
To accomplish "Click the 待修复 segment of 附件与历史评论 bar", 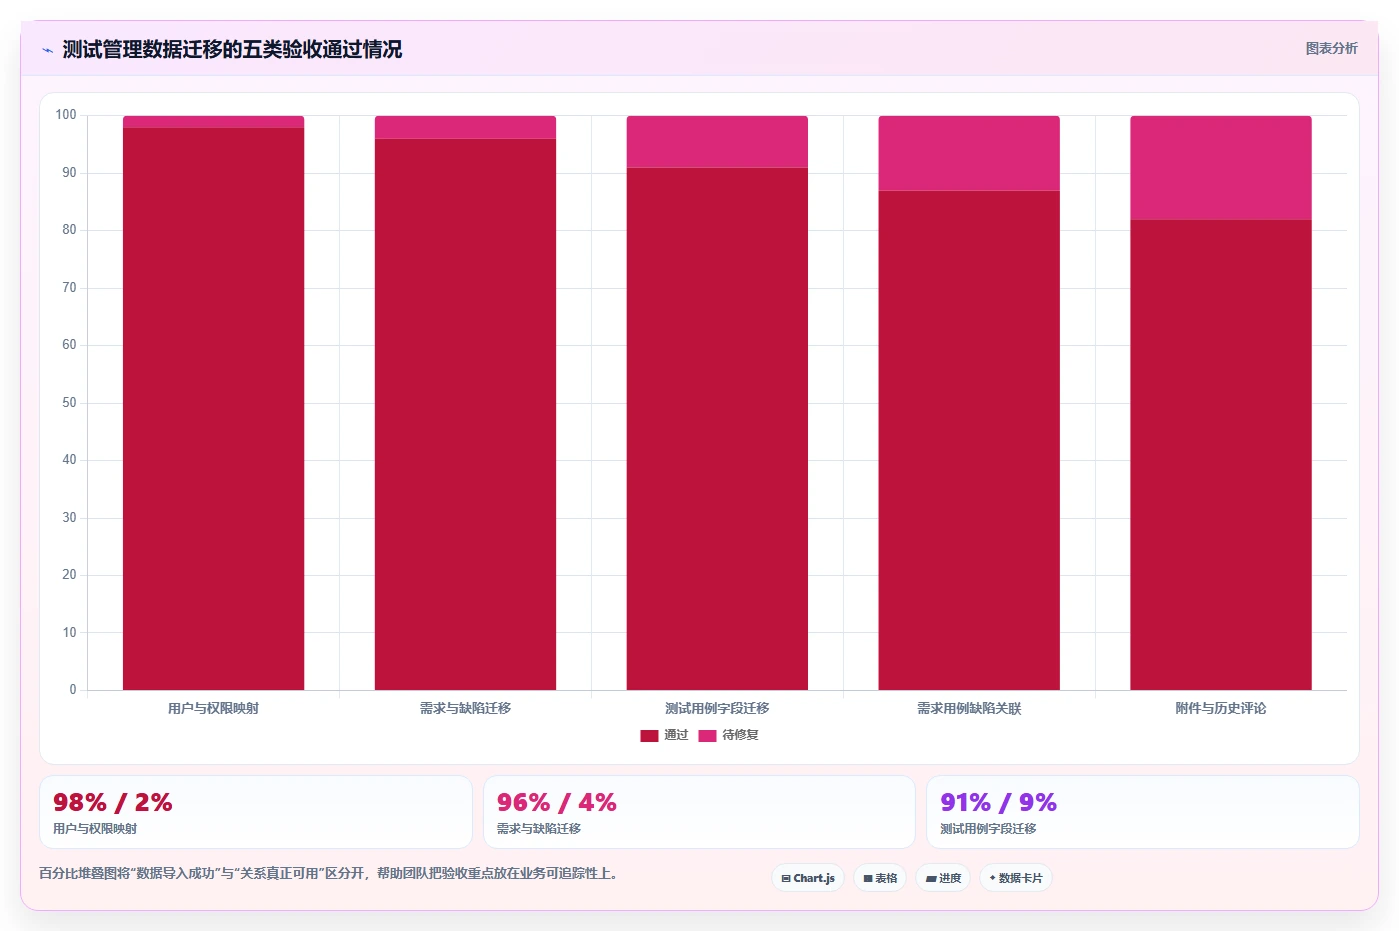I will [x=1221, y=168].
